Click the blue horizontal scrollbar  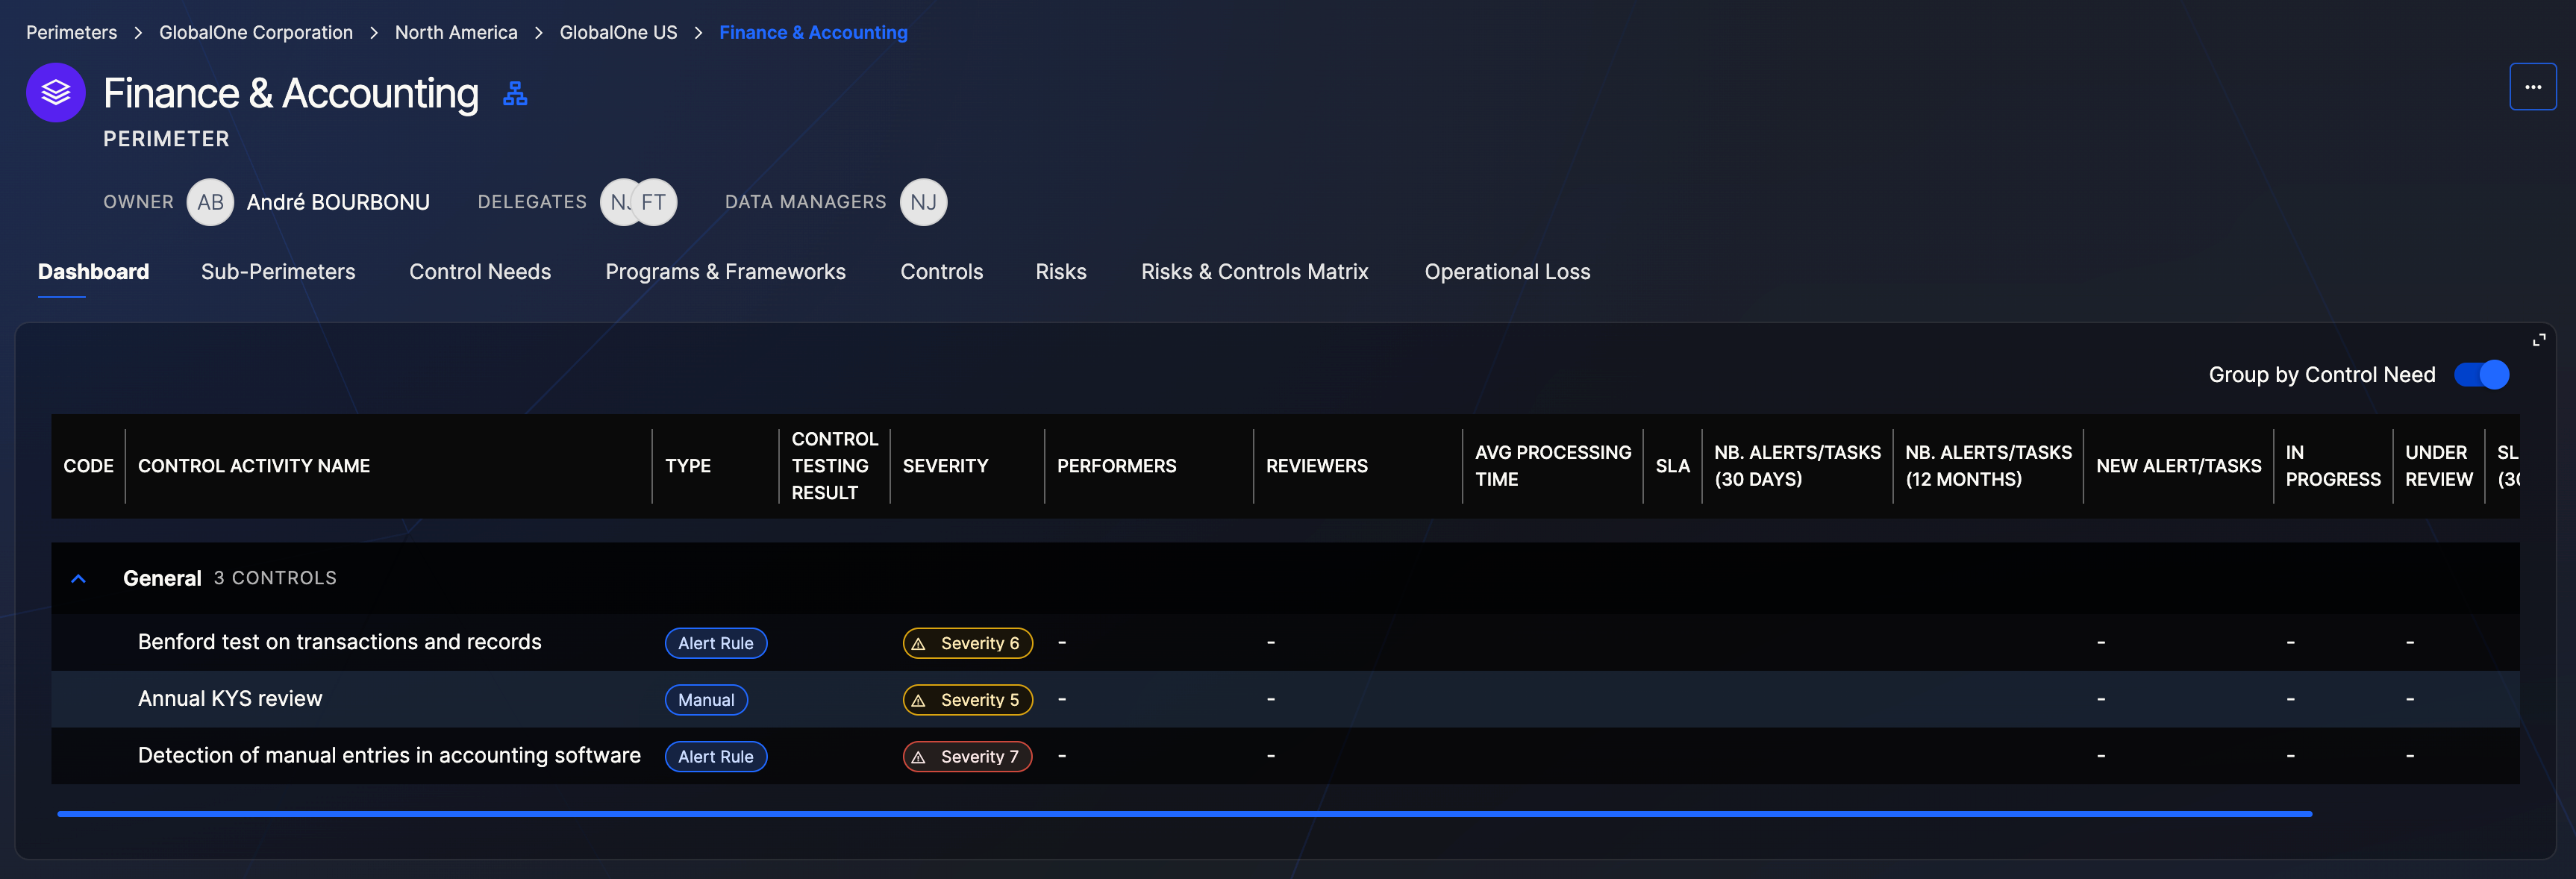1184,814
